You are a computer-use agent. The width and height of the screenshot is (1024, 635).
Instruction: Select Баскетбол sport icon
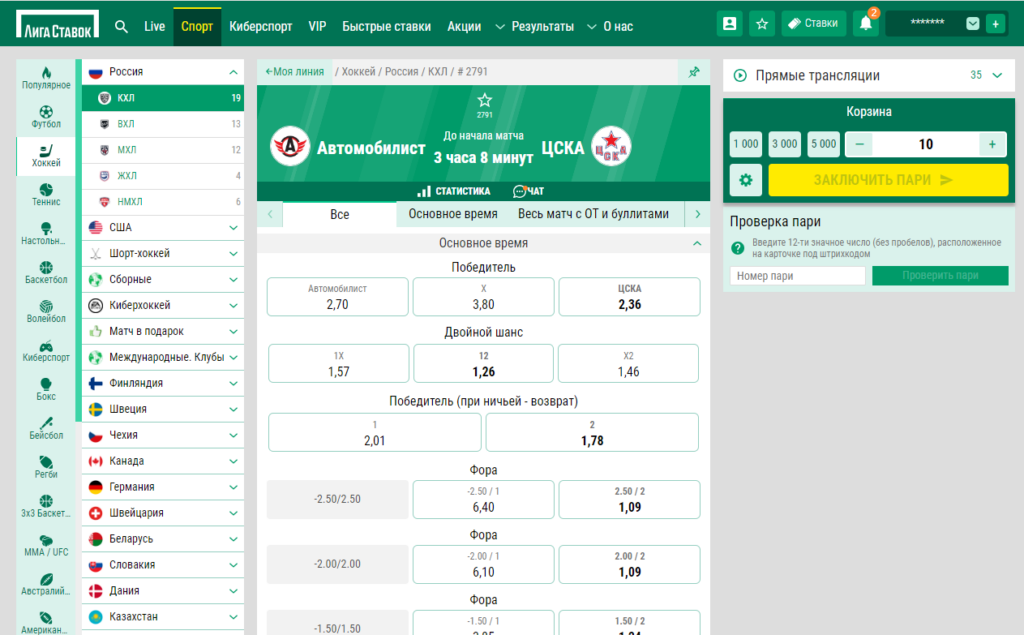click(46, 273)
